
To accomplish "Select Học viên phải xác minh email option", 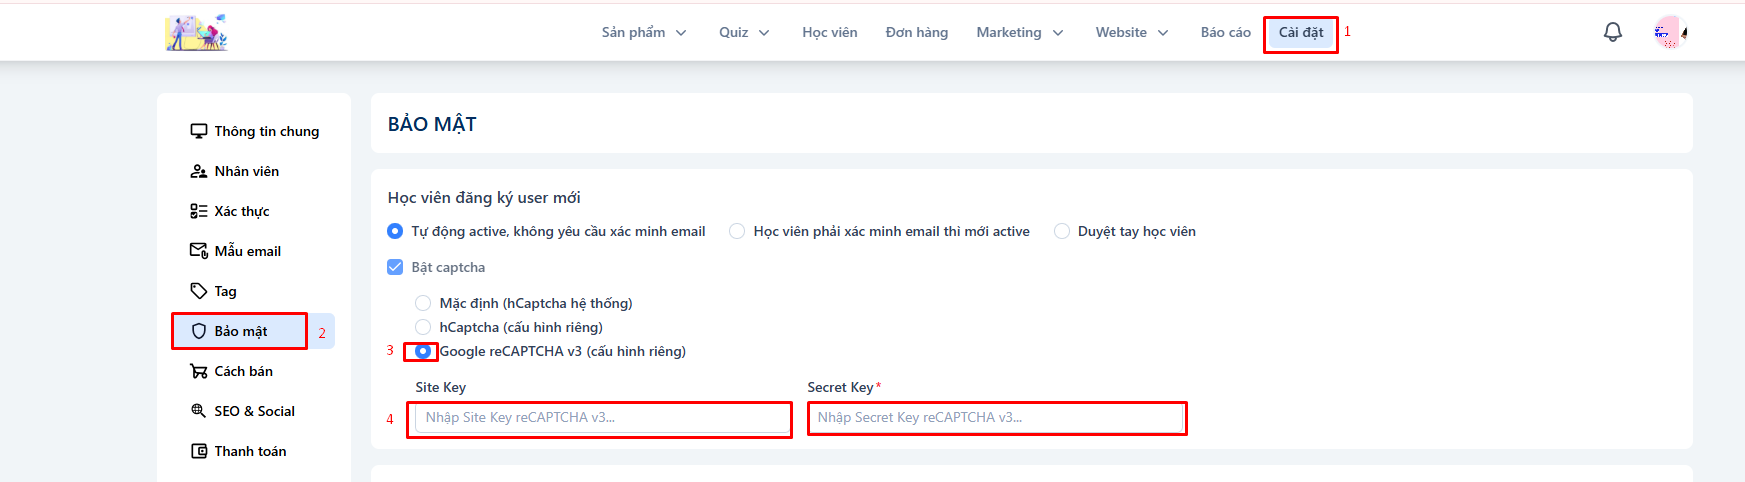I will coord(737,231).
